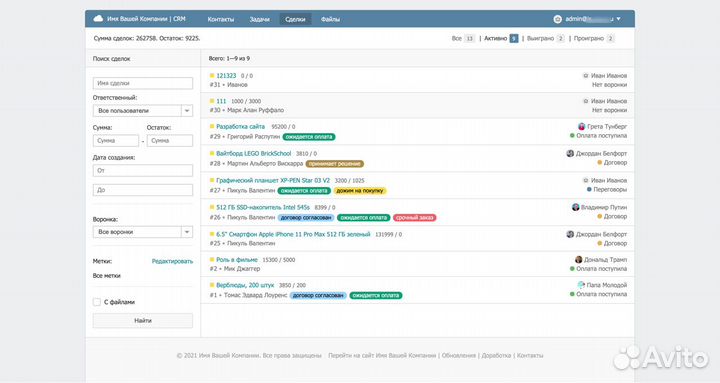Open the Доработка footer link

496,355
